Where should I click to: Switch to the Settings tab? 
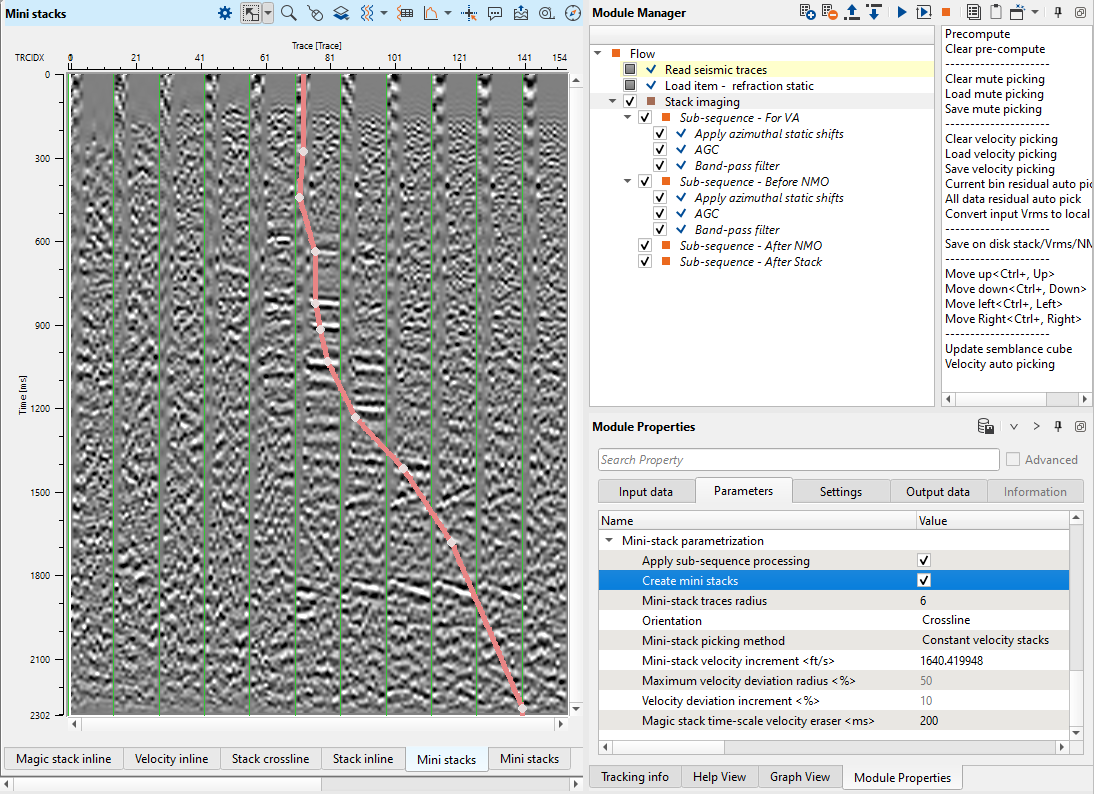click(x=840, y=492)
